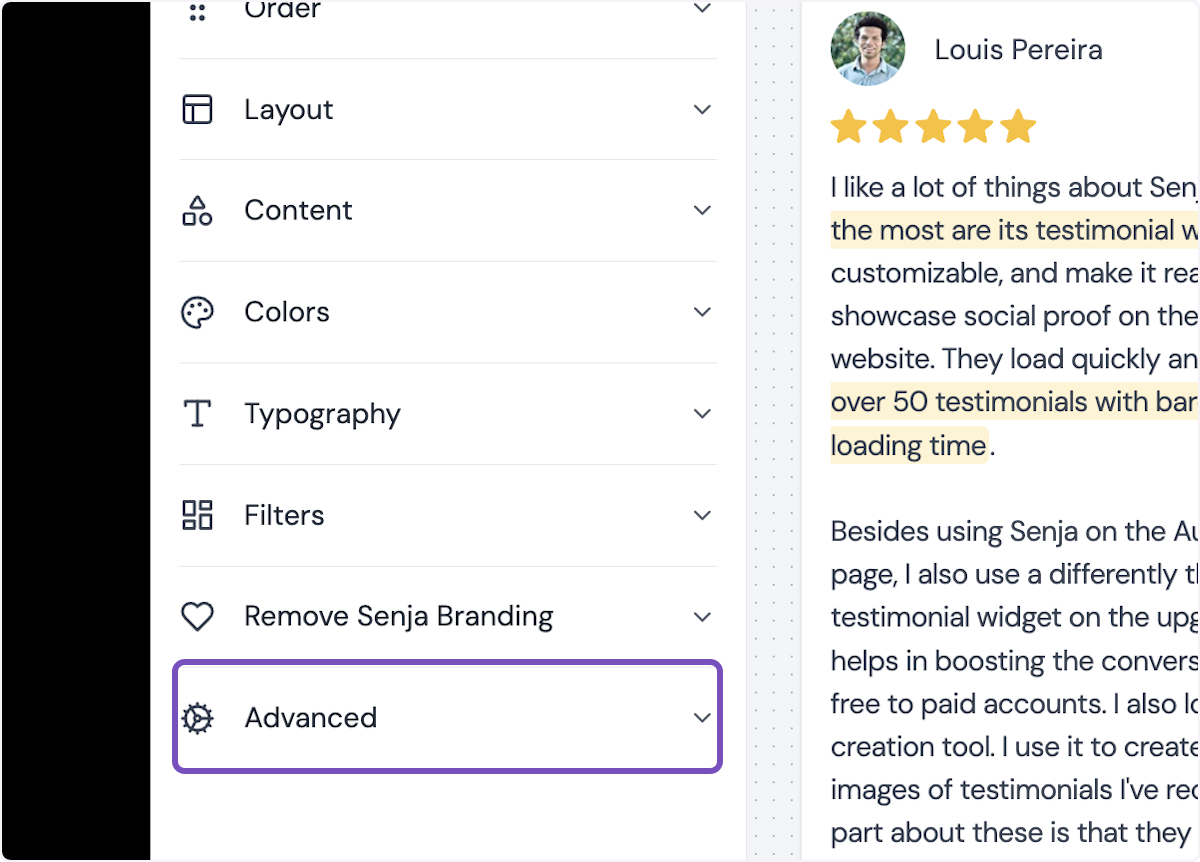The image size is (1200, 862).
Task: Click the Layout panel icon
Action: pos(197,109)
